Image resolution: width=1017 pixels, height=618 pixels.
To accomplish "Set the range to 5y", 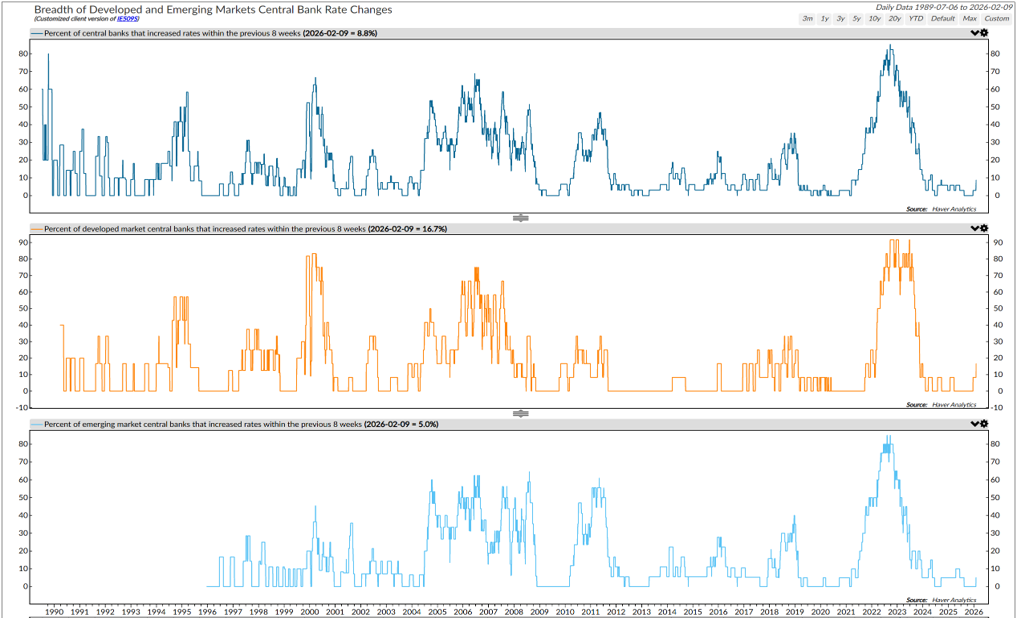I will (x=857, y=19).
